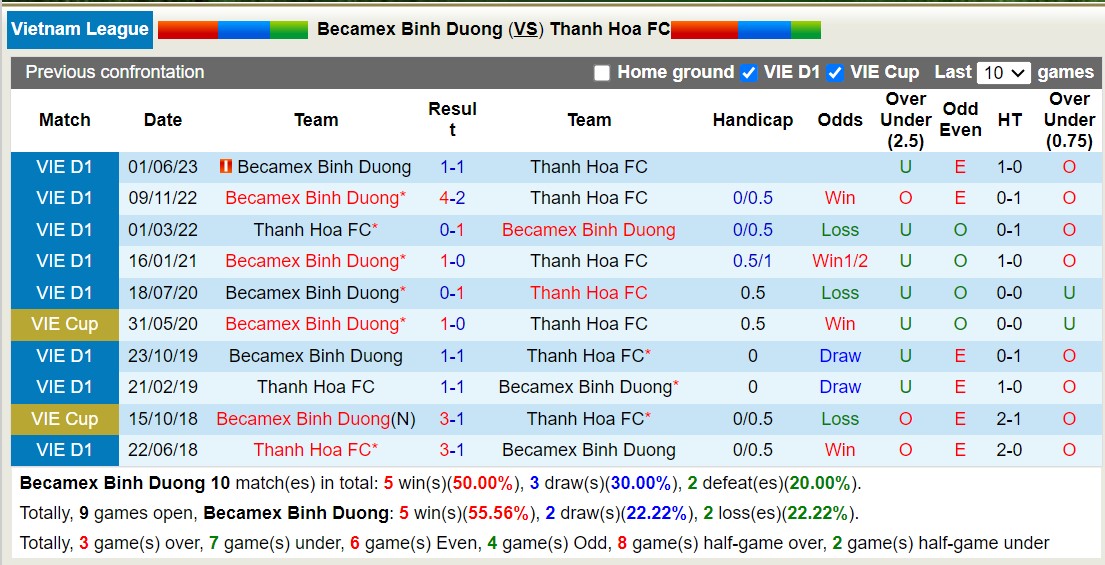Screen dimensions: 1105x565
Task: Select the Over Under (2.5) column header
Action: tap(906, 120)
